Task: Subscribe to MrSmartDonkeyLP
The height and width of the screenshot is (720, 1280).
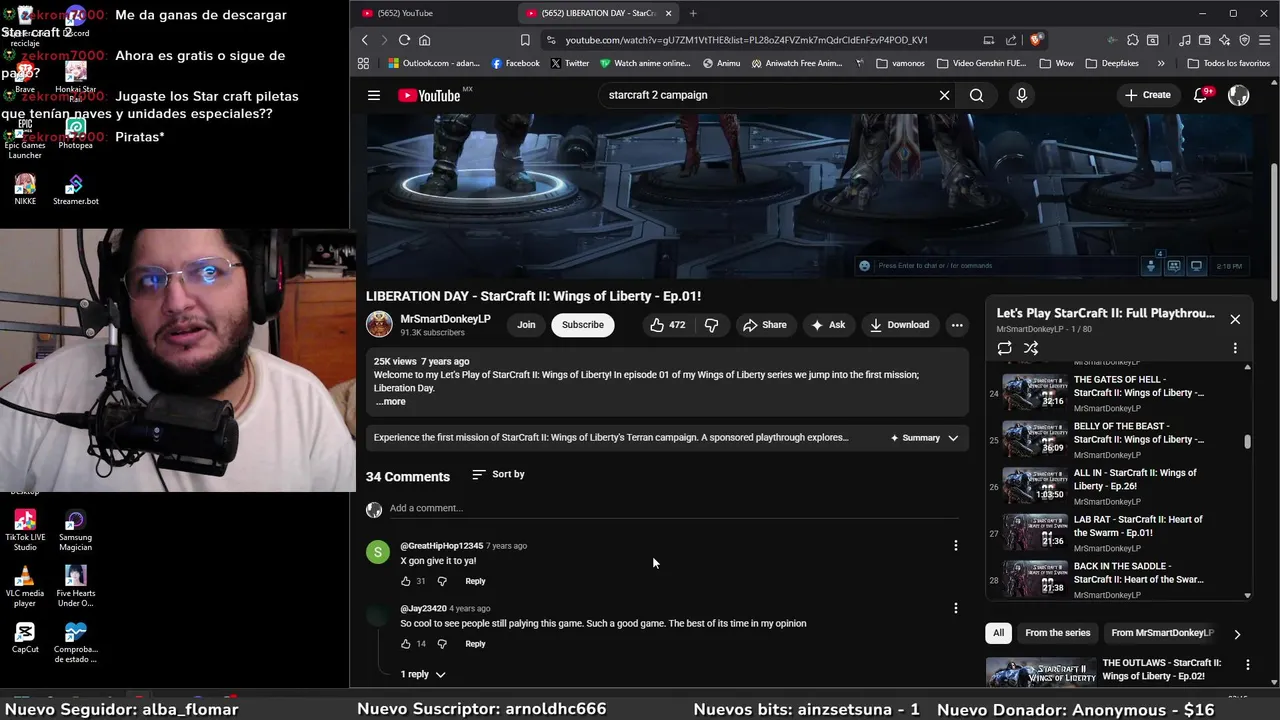Action: click(582, 325)
